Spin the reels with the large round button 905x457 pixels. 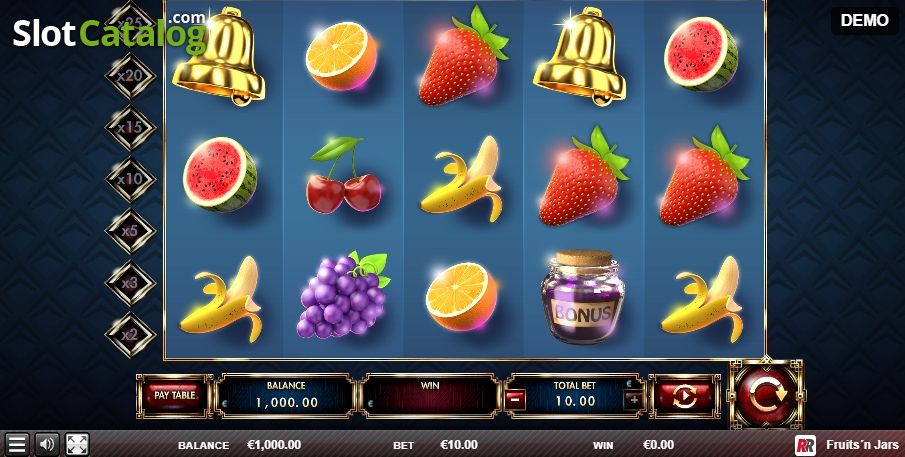[x=766, y=395]
